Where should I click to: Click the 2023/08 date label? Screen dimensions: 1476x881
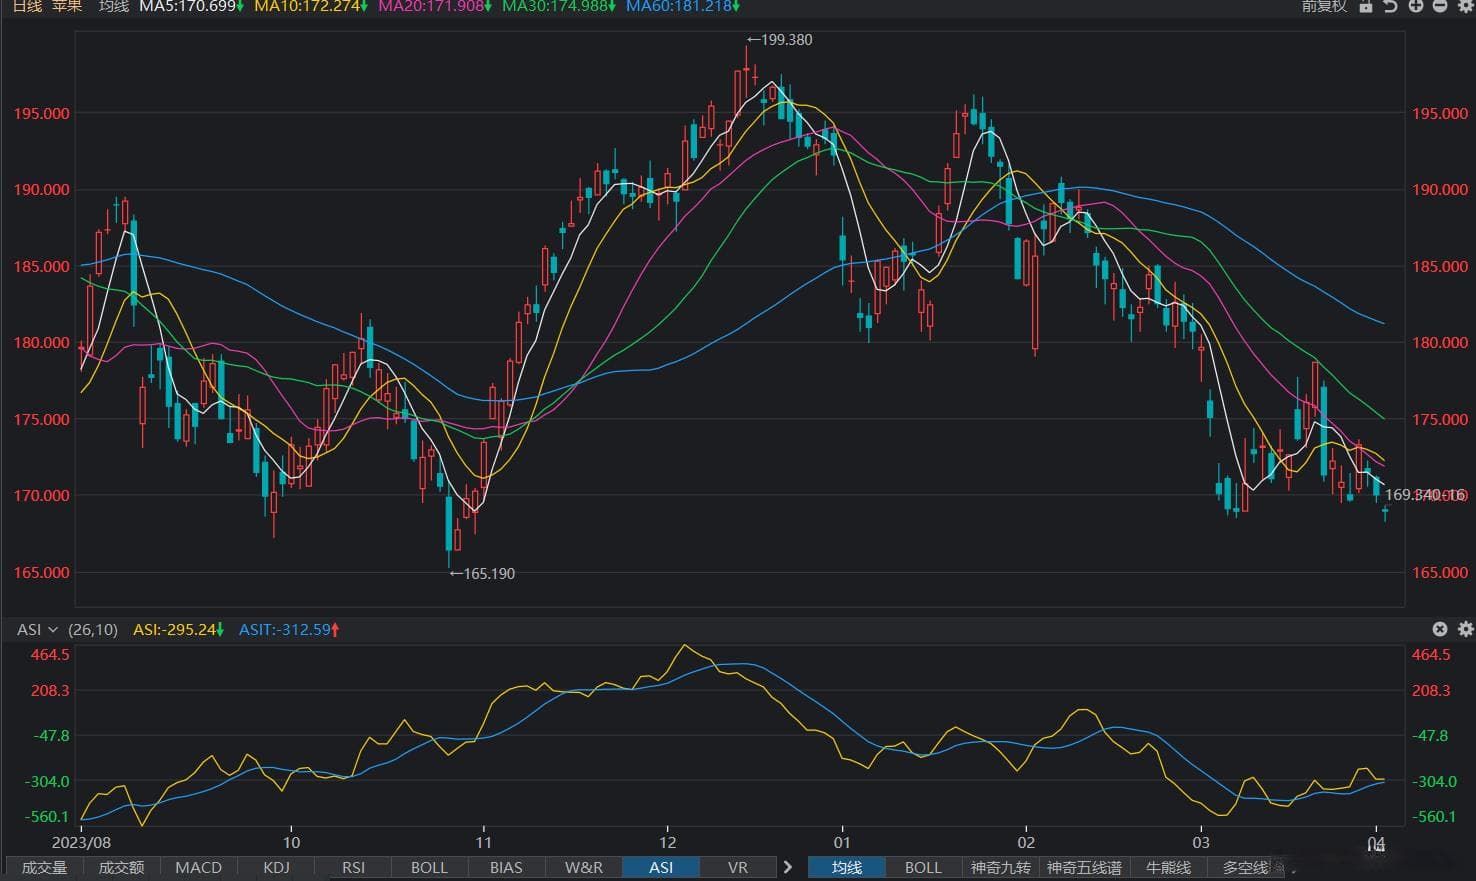click(x=81, y=842)
